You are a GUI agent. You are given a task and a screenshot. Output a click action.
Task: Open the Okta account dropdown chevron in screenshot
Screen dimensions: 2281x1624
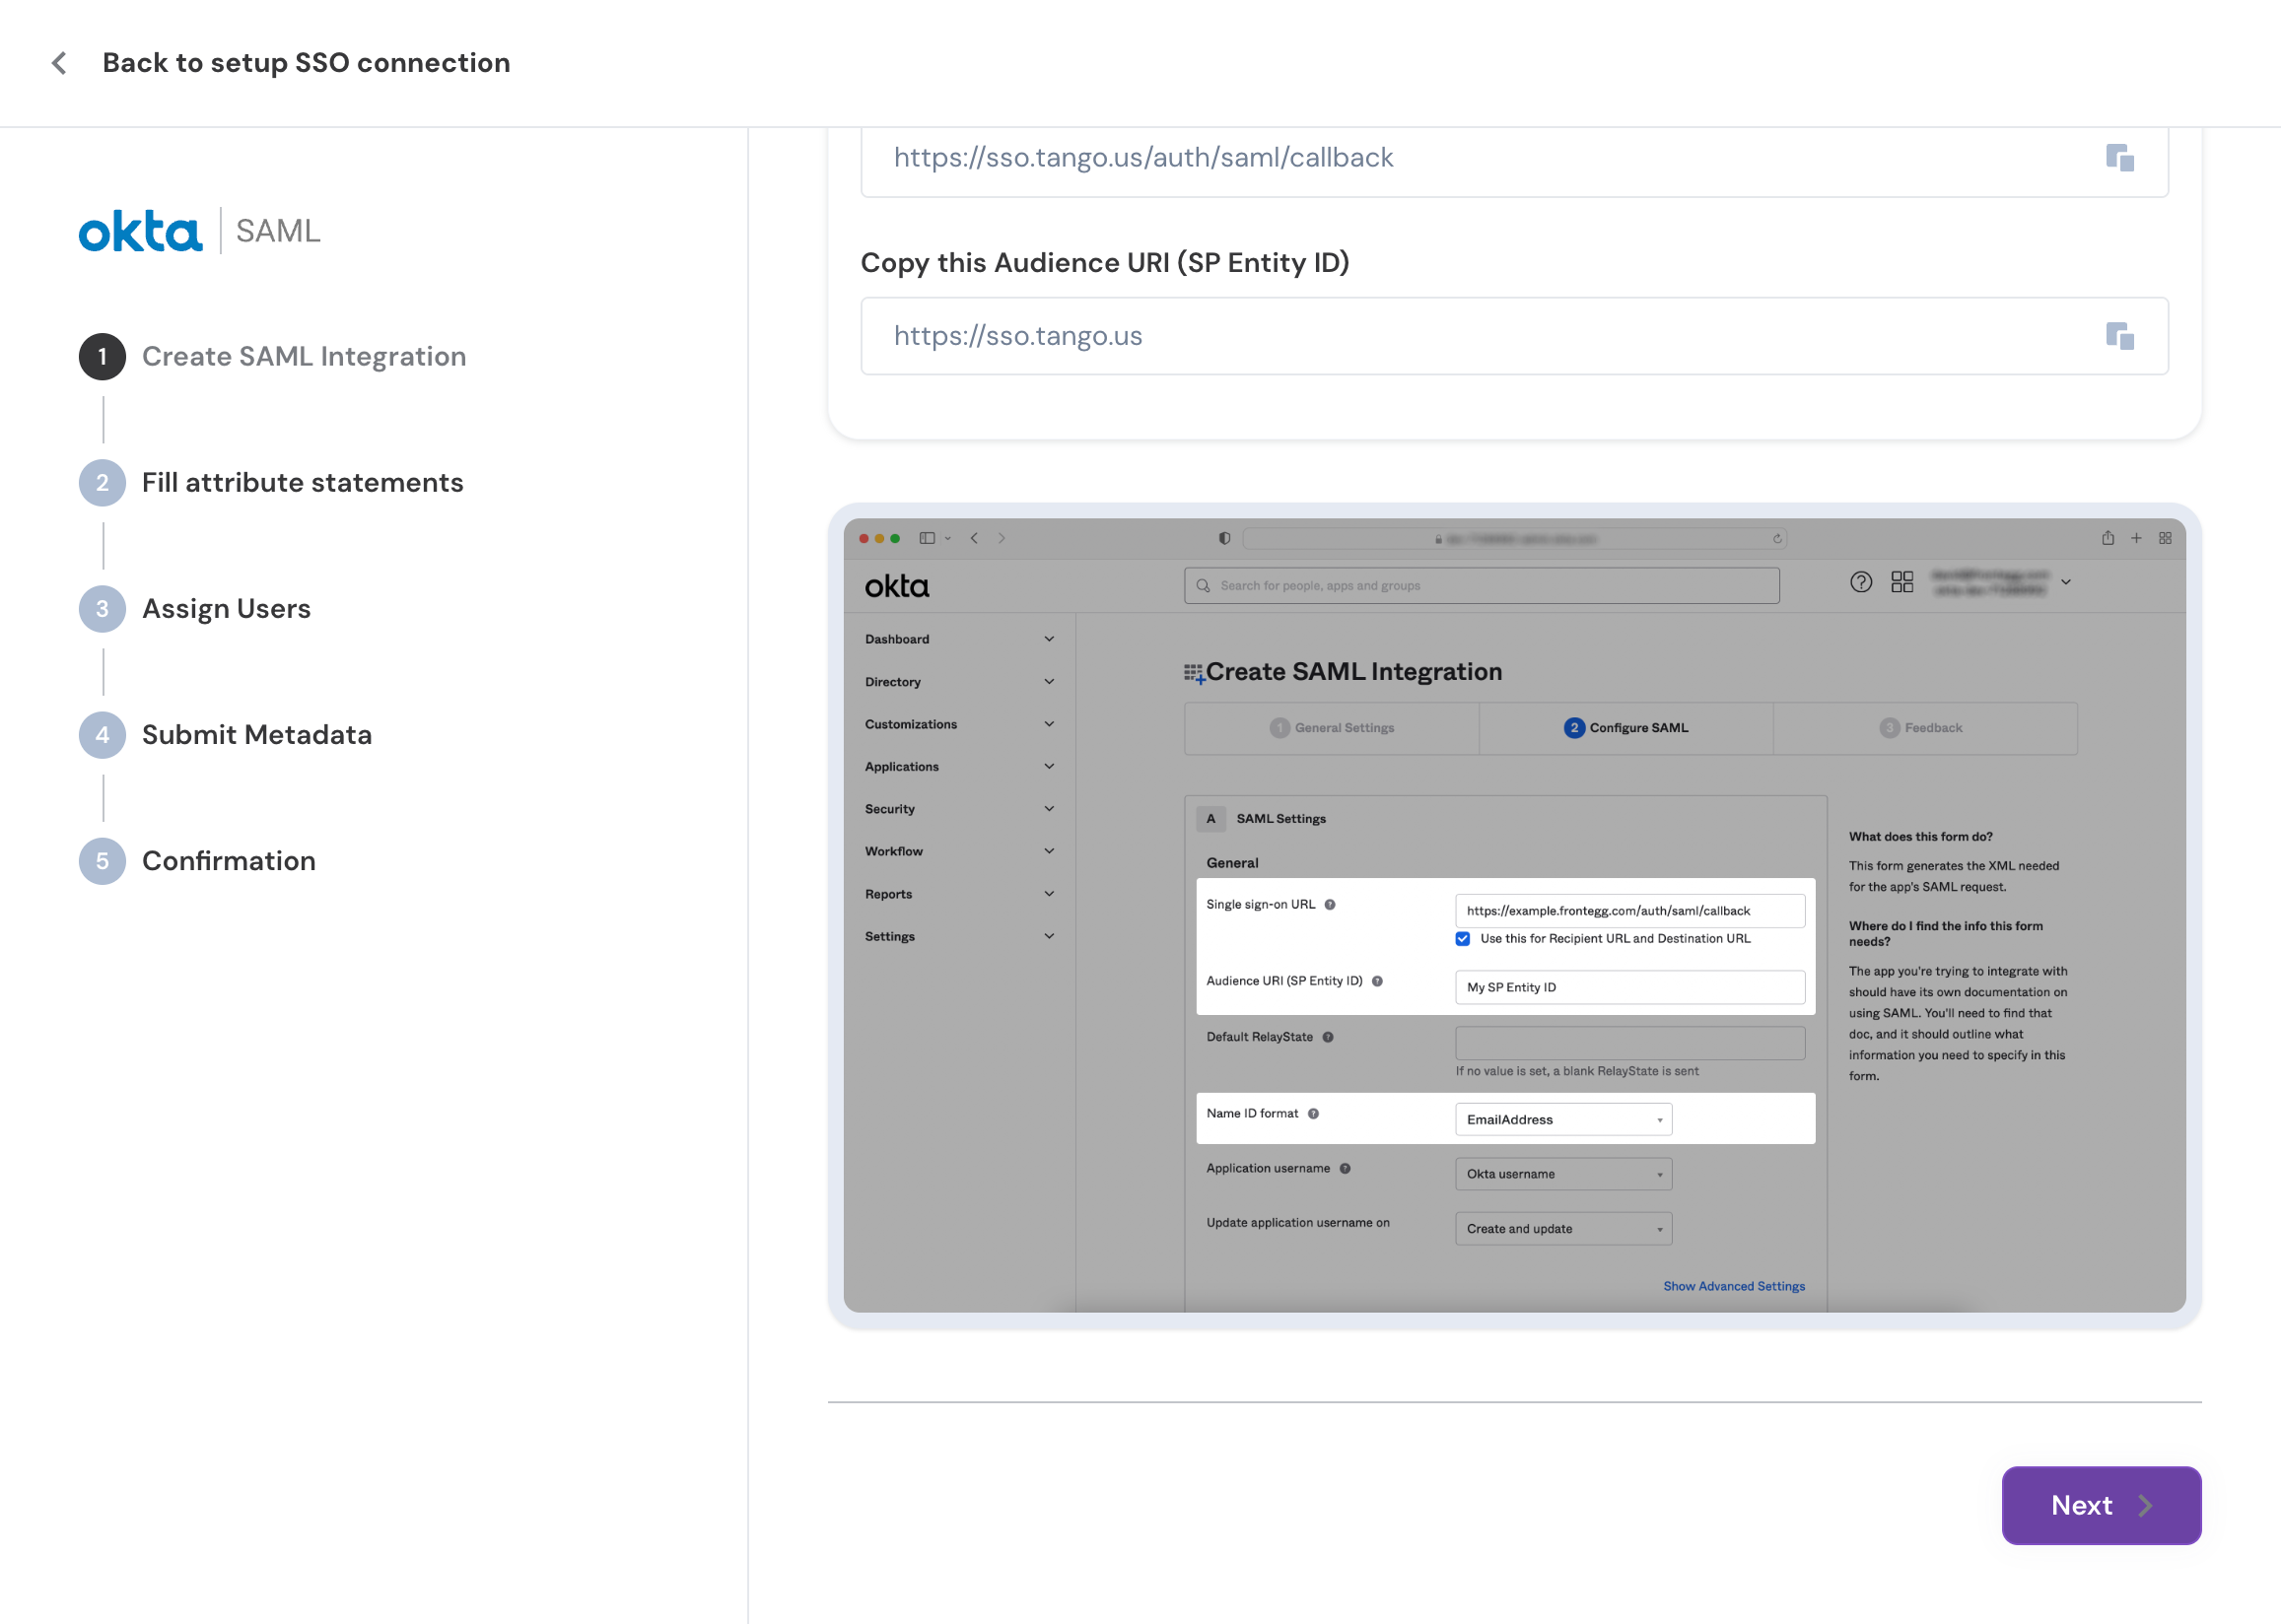pos(2066,582)
